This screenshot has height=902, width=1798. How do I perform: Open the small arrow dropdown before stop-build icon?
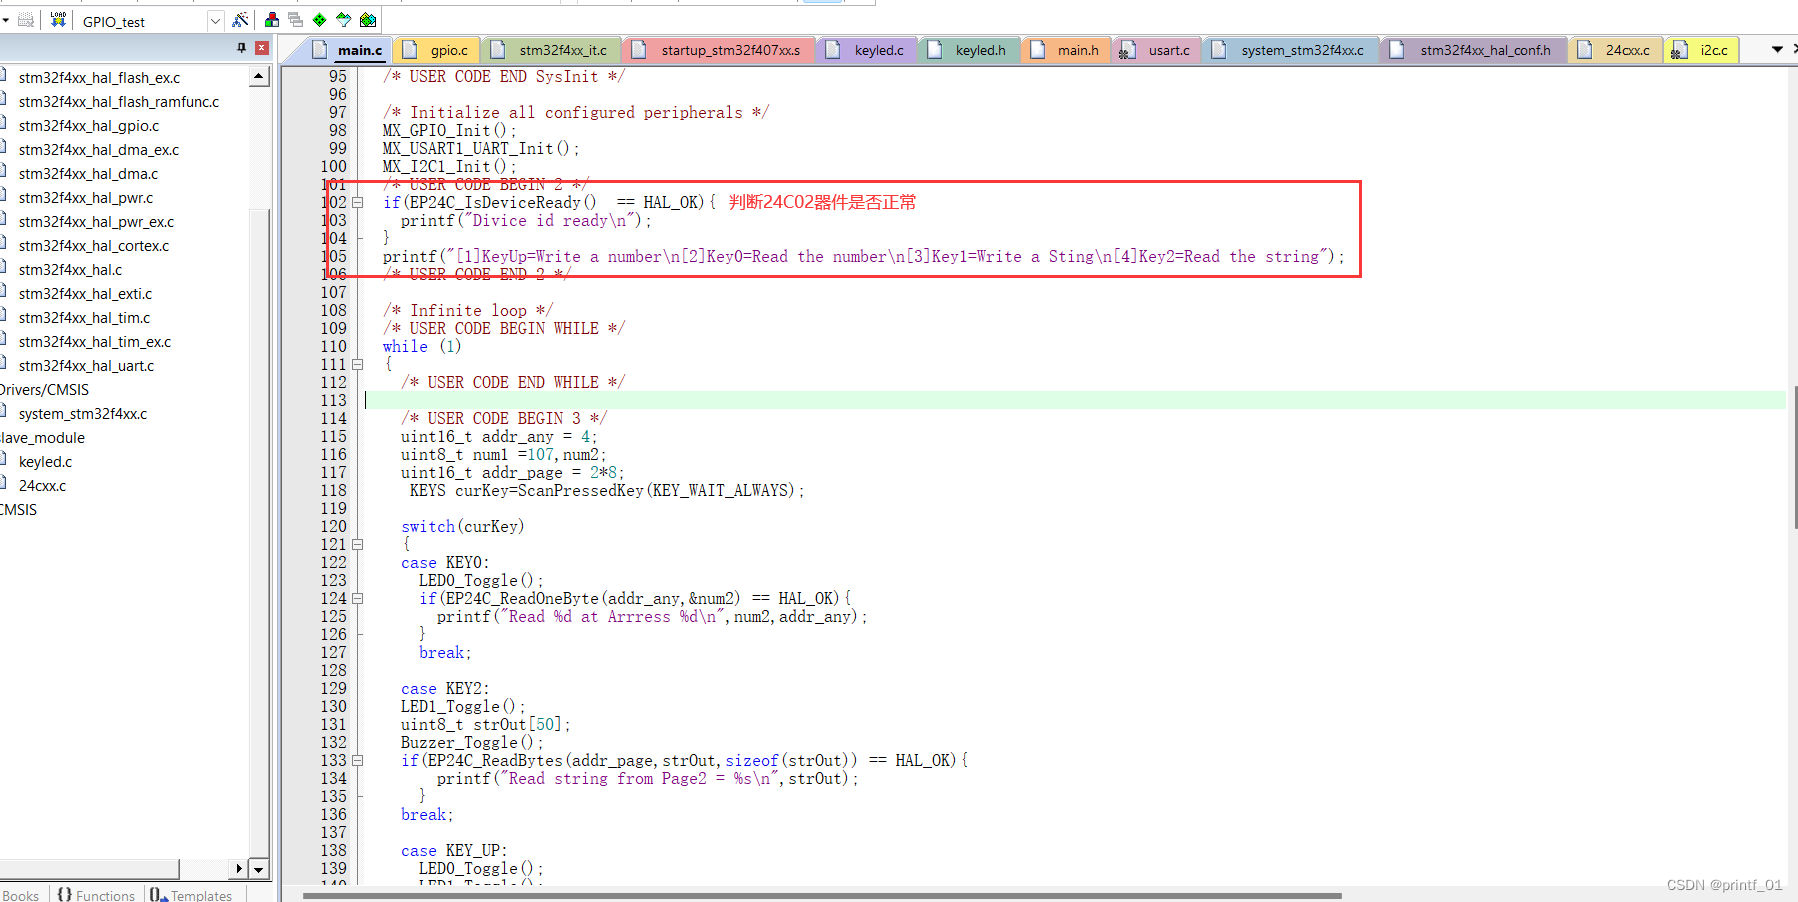click(5, 20)
